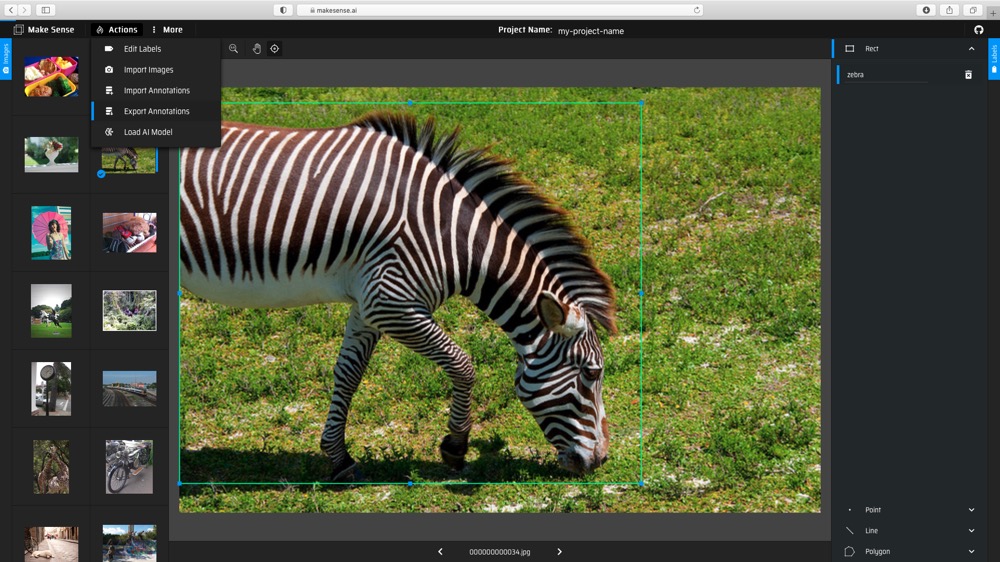Viewport: 1000px width, 562px height.
Task: Expand the Point tool section
Action: tap(970, 510)
